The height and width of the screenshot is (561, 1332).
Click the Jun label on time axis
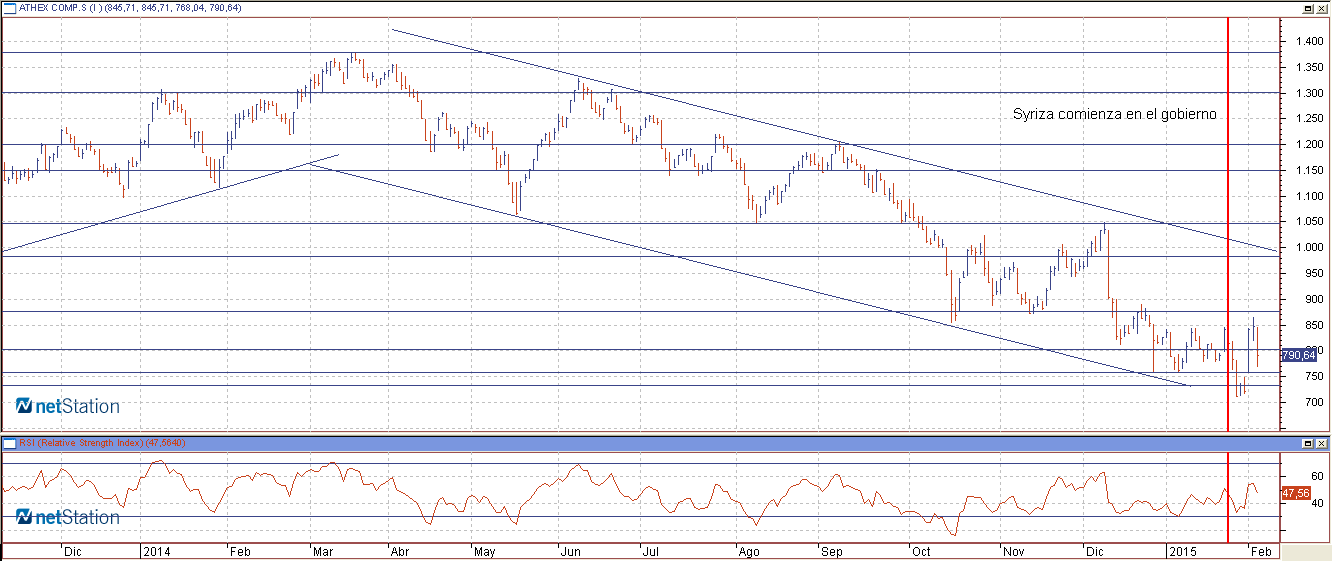click(570, 551)
